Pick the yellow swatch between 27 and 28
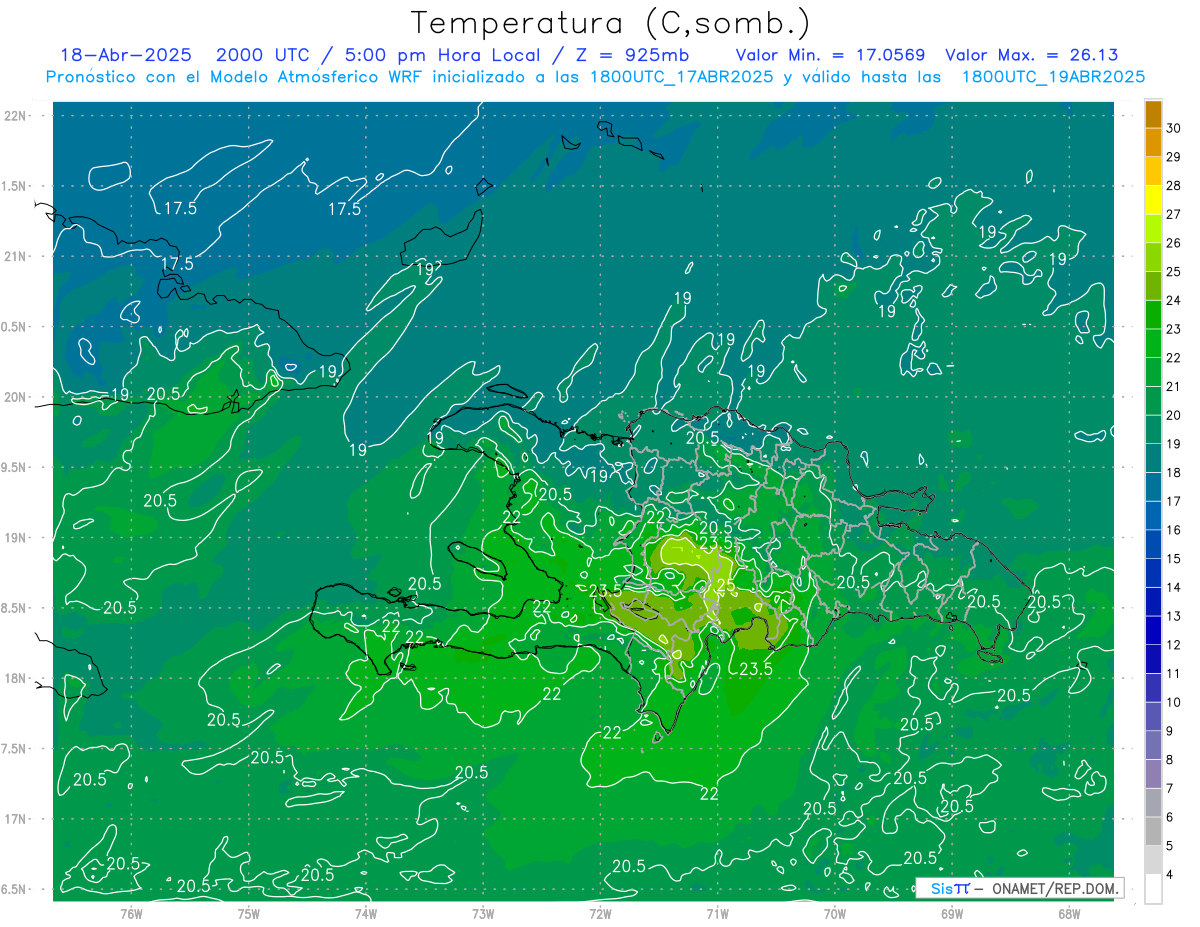 [x=1153, y=199]
